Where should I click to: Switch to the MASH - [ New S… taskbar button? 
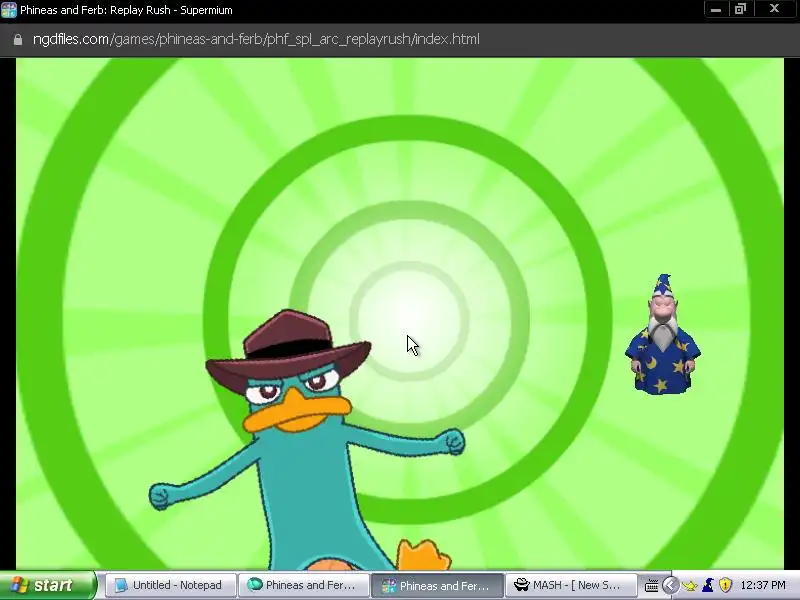(571, 585)
